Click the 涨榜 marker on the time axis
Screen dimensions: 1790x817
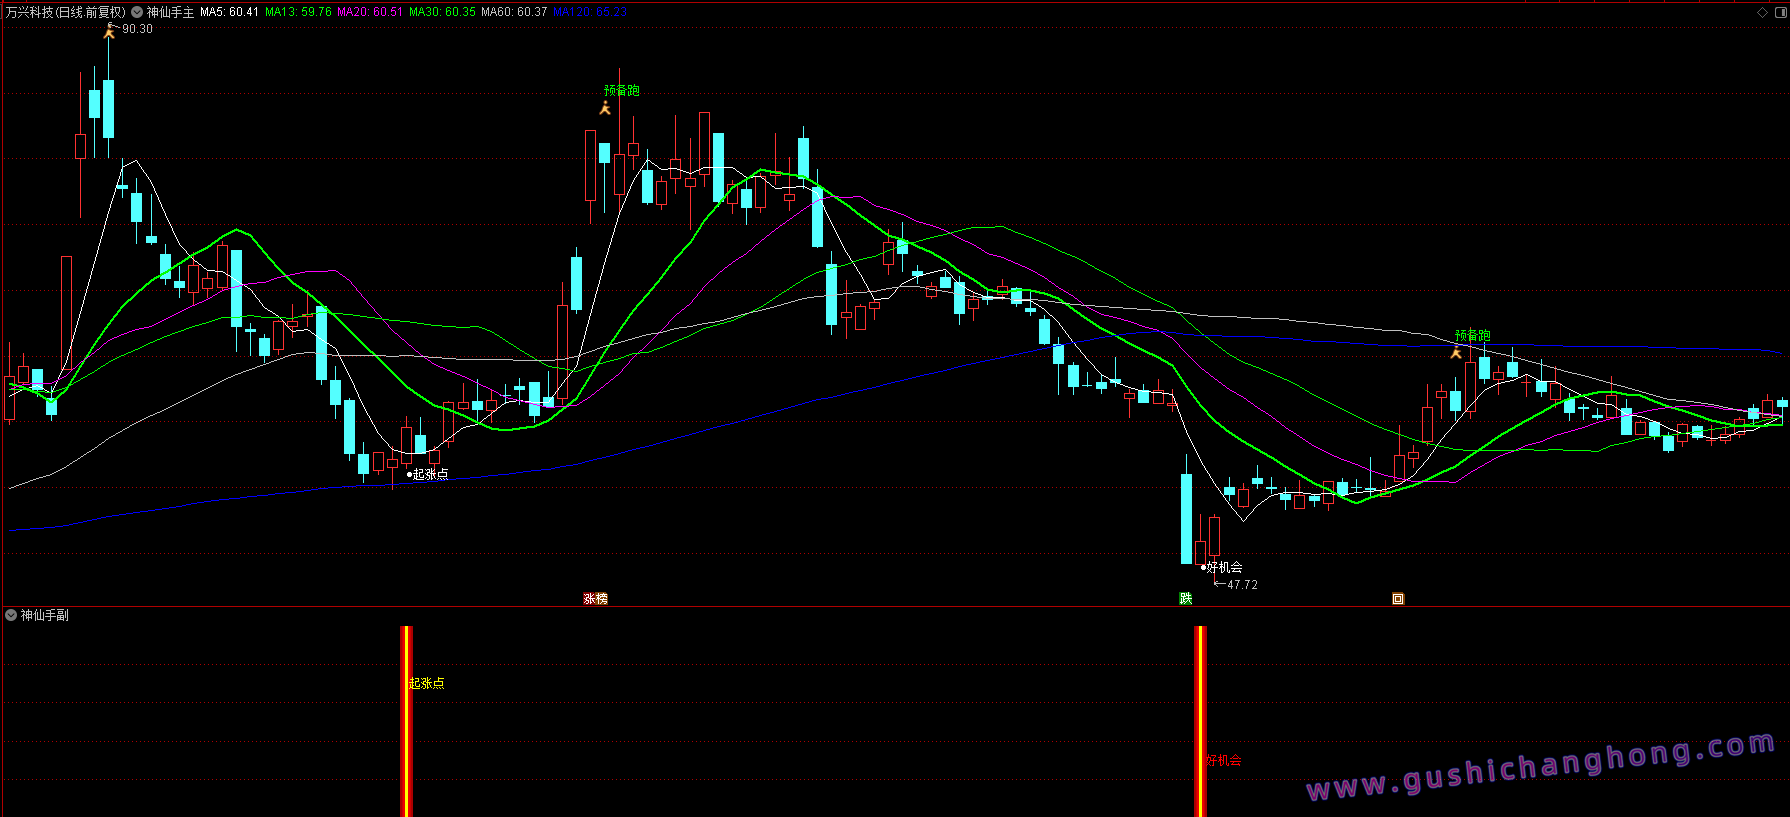pyautogui.click(x=595, y=599)
